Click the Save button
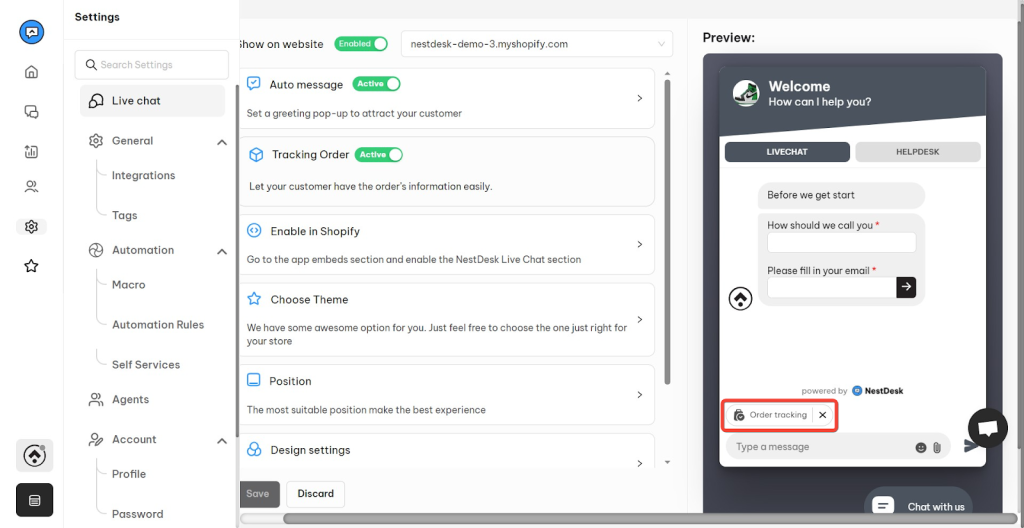The image size is (1024, 528). point(260,494)
